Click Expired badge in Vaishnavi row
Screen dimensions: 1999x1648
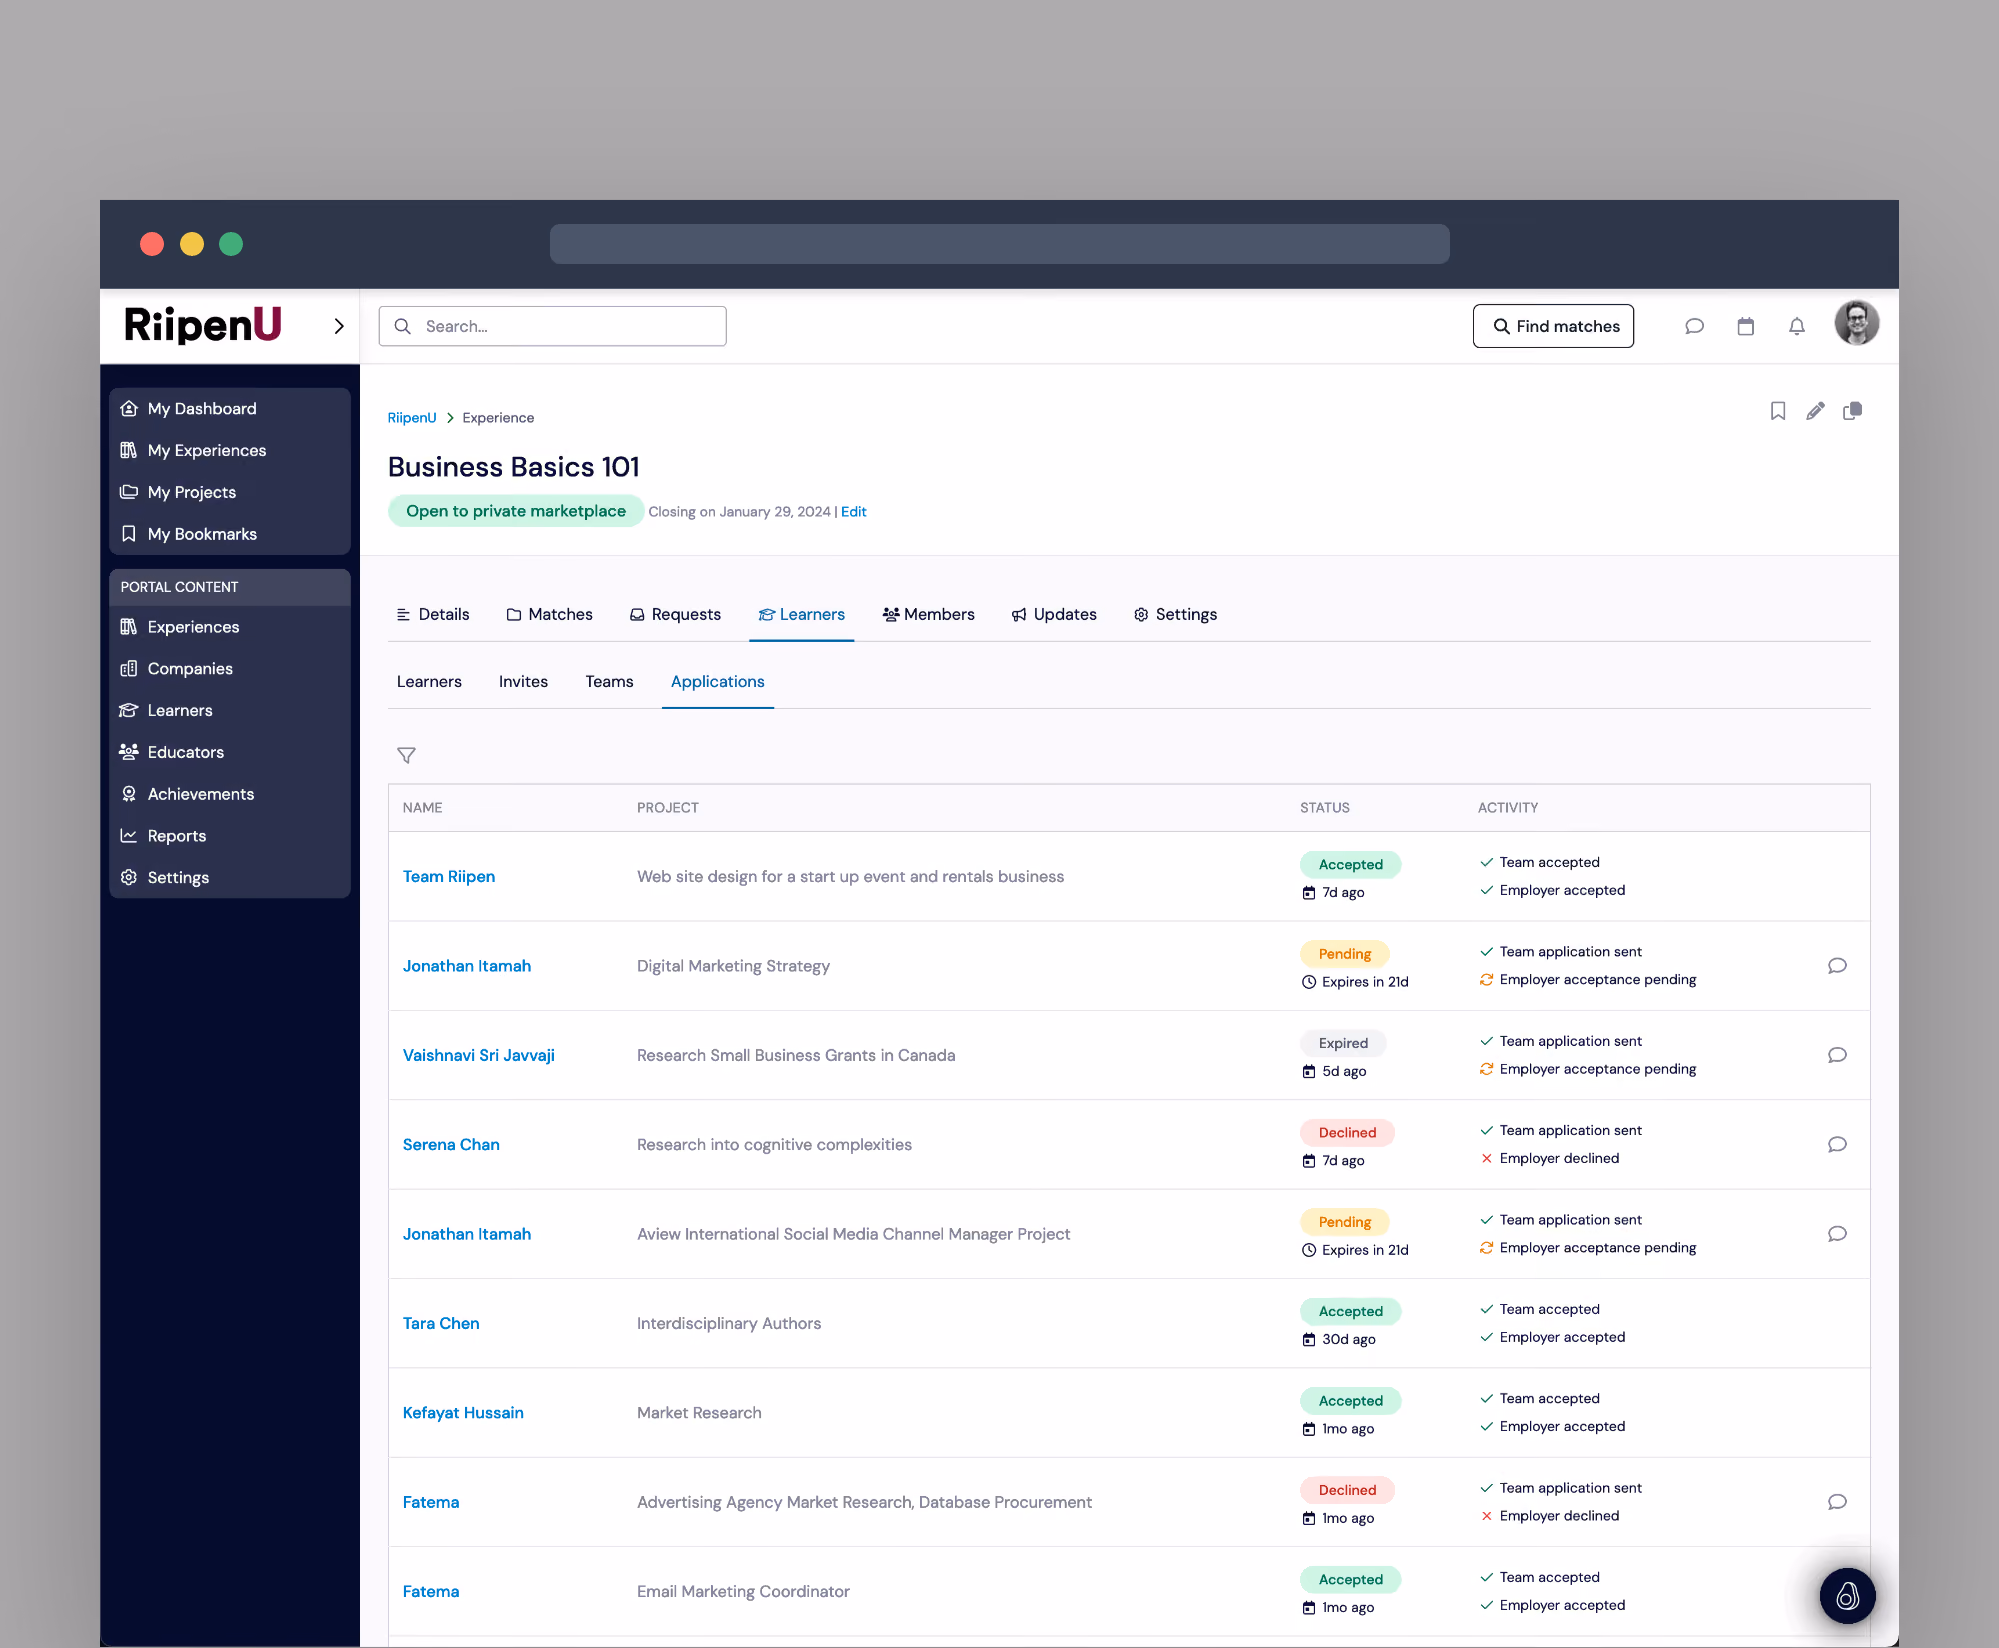[1343, 1044]
